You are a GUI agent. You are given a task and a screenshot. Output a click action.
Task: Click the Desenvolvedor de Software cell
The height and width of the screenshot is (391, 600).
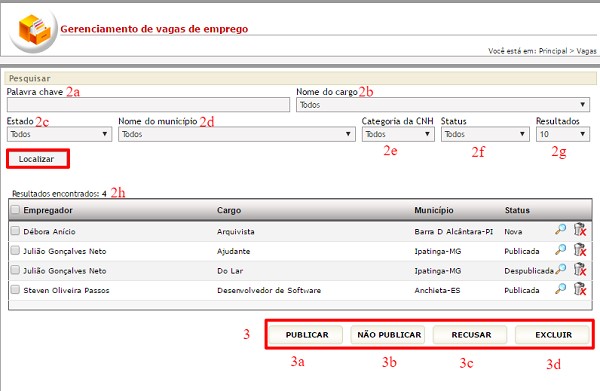(269, 290)
